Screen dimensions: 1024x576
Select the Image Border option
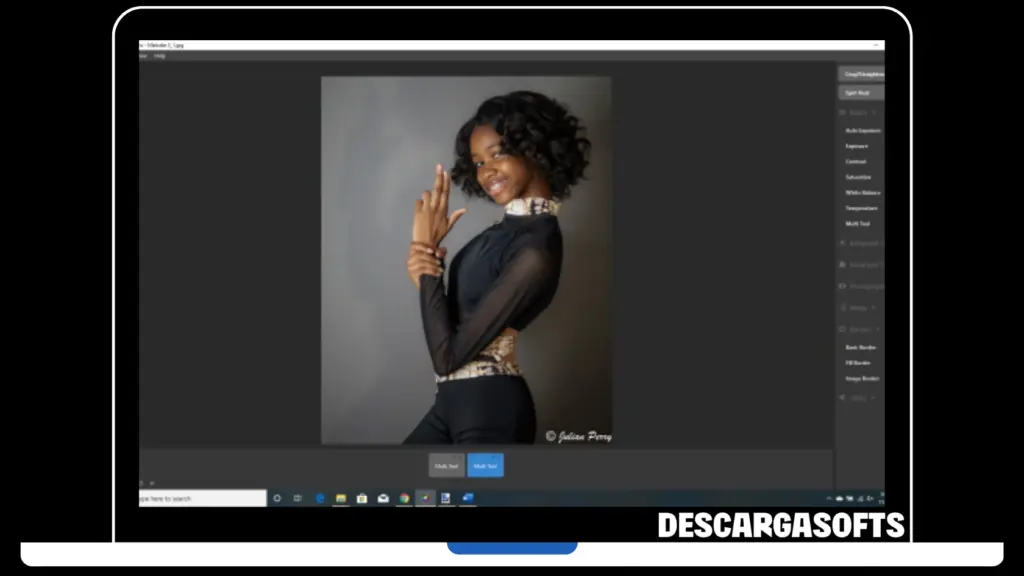pos(862,378)
